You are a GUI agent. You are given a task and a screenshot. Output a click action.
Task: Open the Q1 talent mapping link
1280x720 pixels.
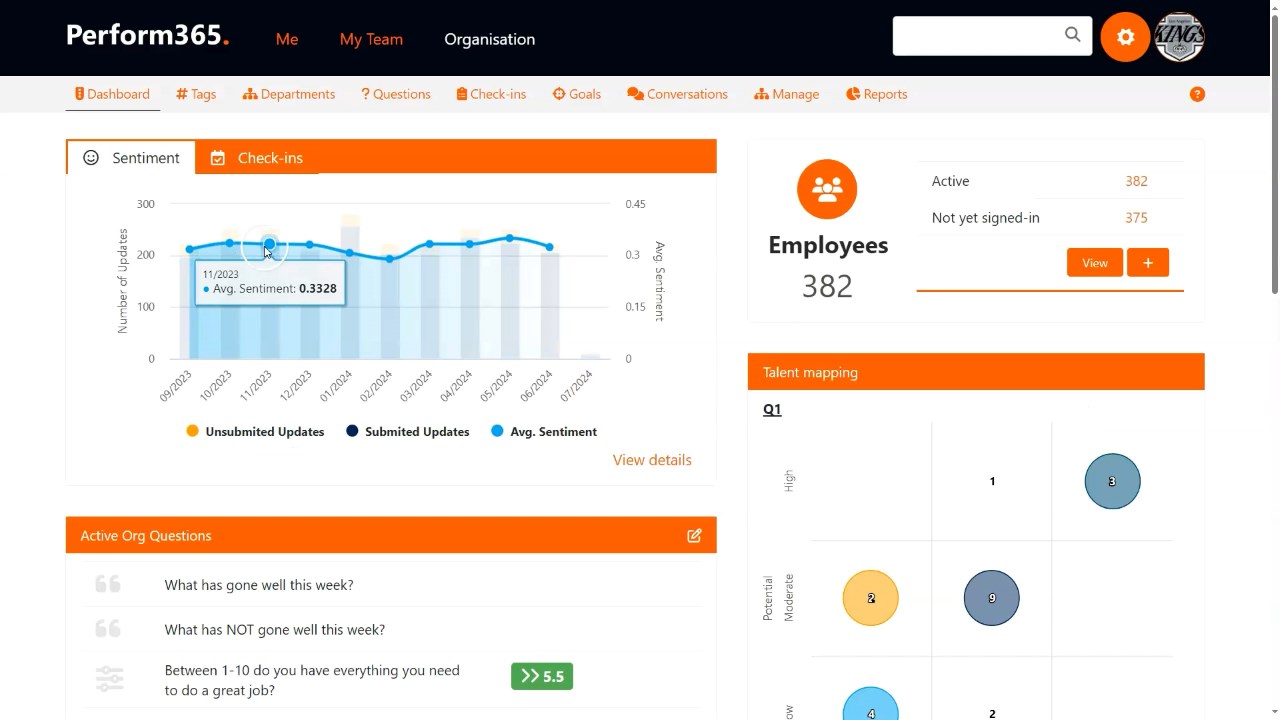point(772,409)
